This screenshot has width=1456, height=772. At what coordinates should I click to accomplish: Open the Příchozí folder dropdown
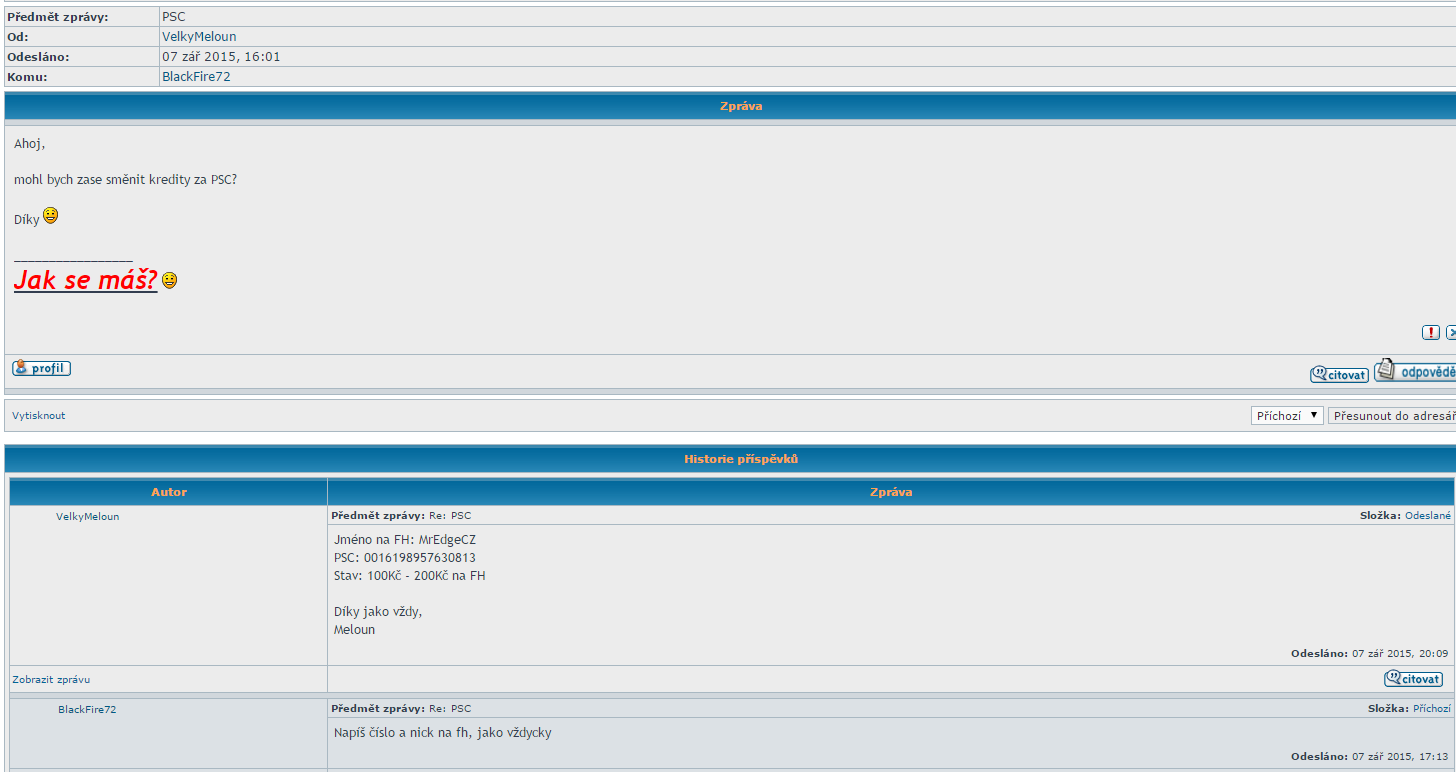[1287, 415]
